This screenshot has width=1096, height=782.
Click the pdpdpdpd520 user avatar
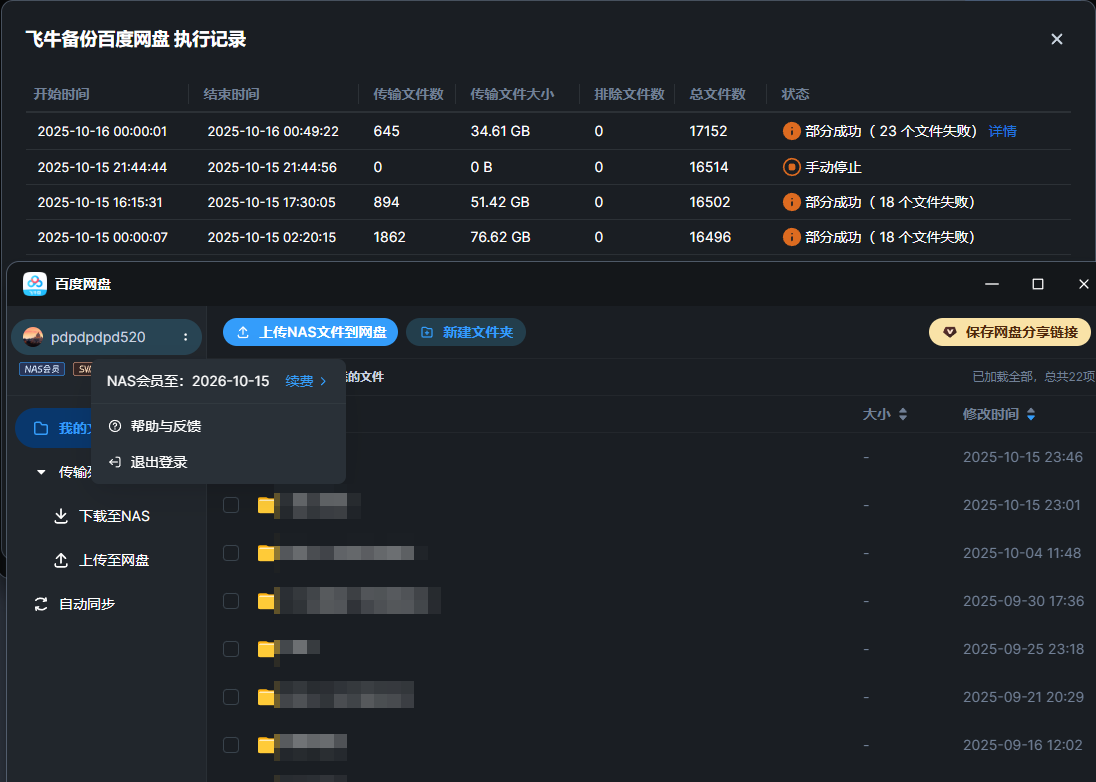[33, 338]
